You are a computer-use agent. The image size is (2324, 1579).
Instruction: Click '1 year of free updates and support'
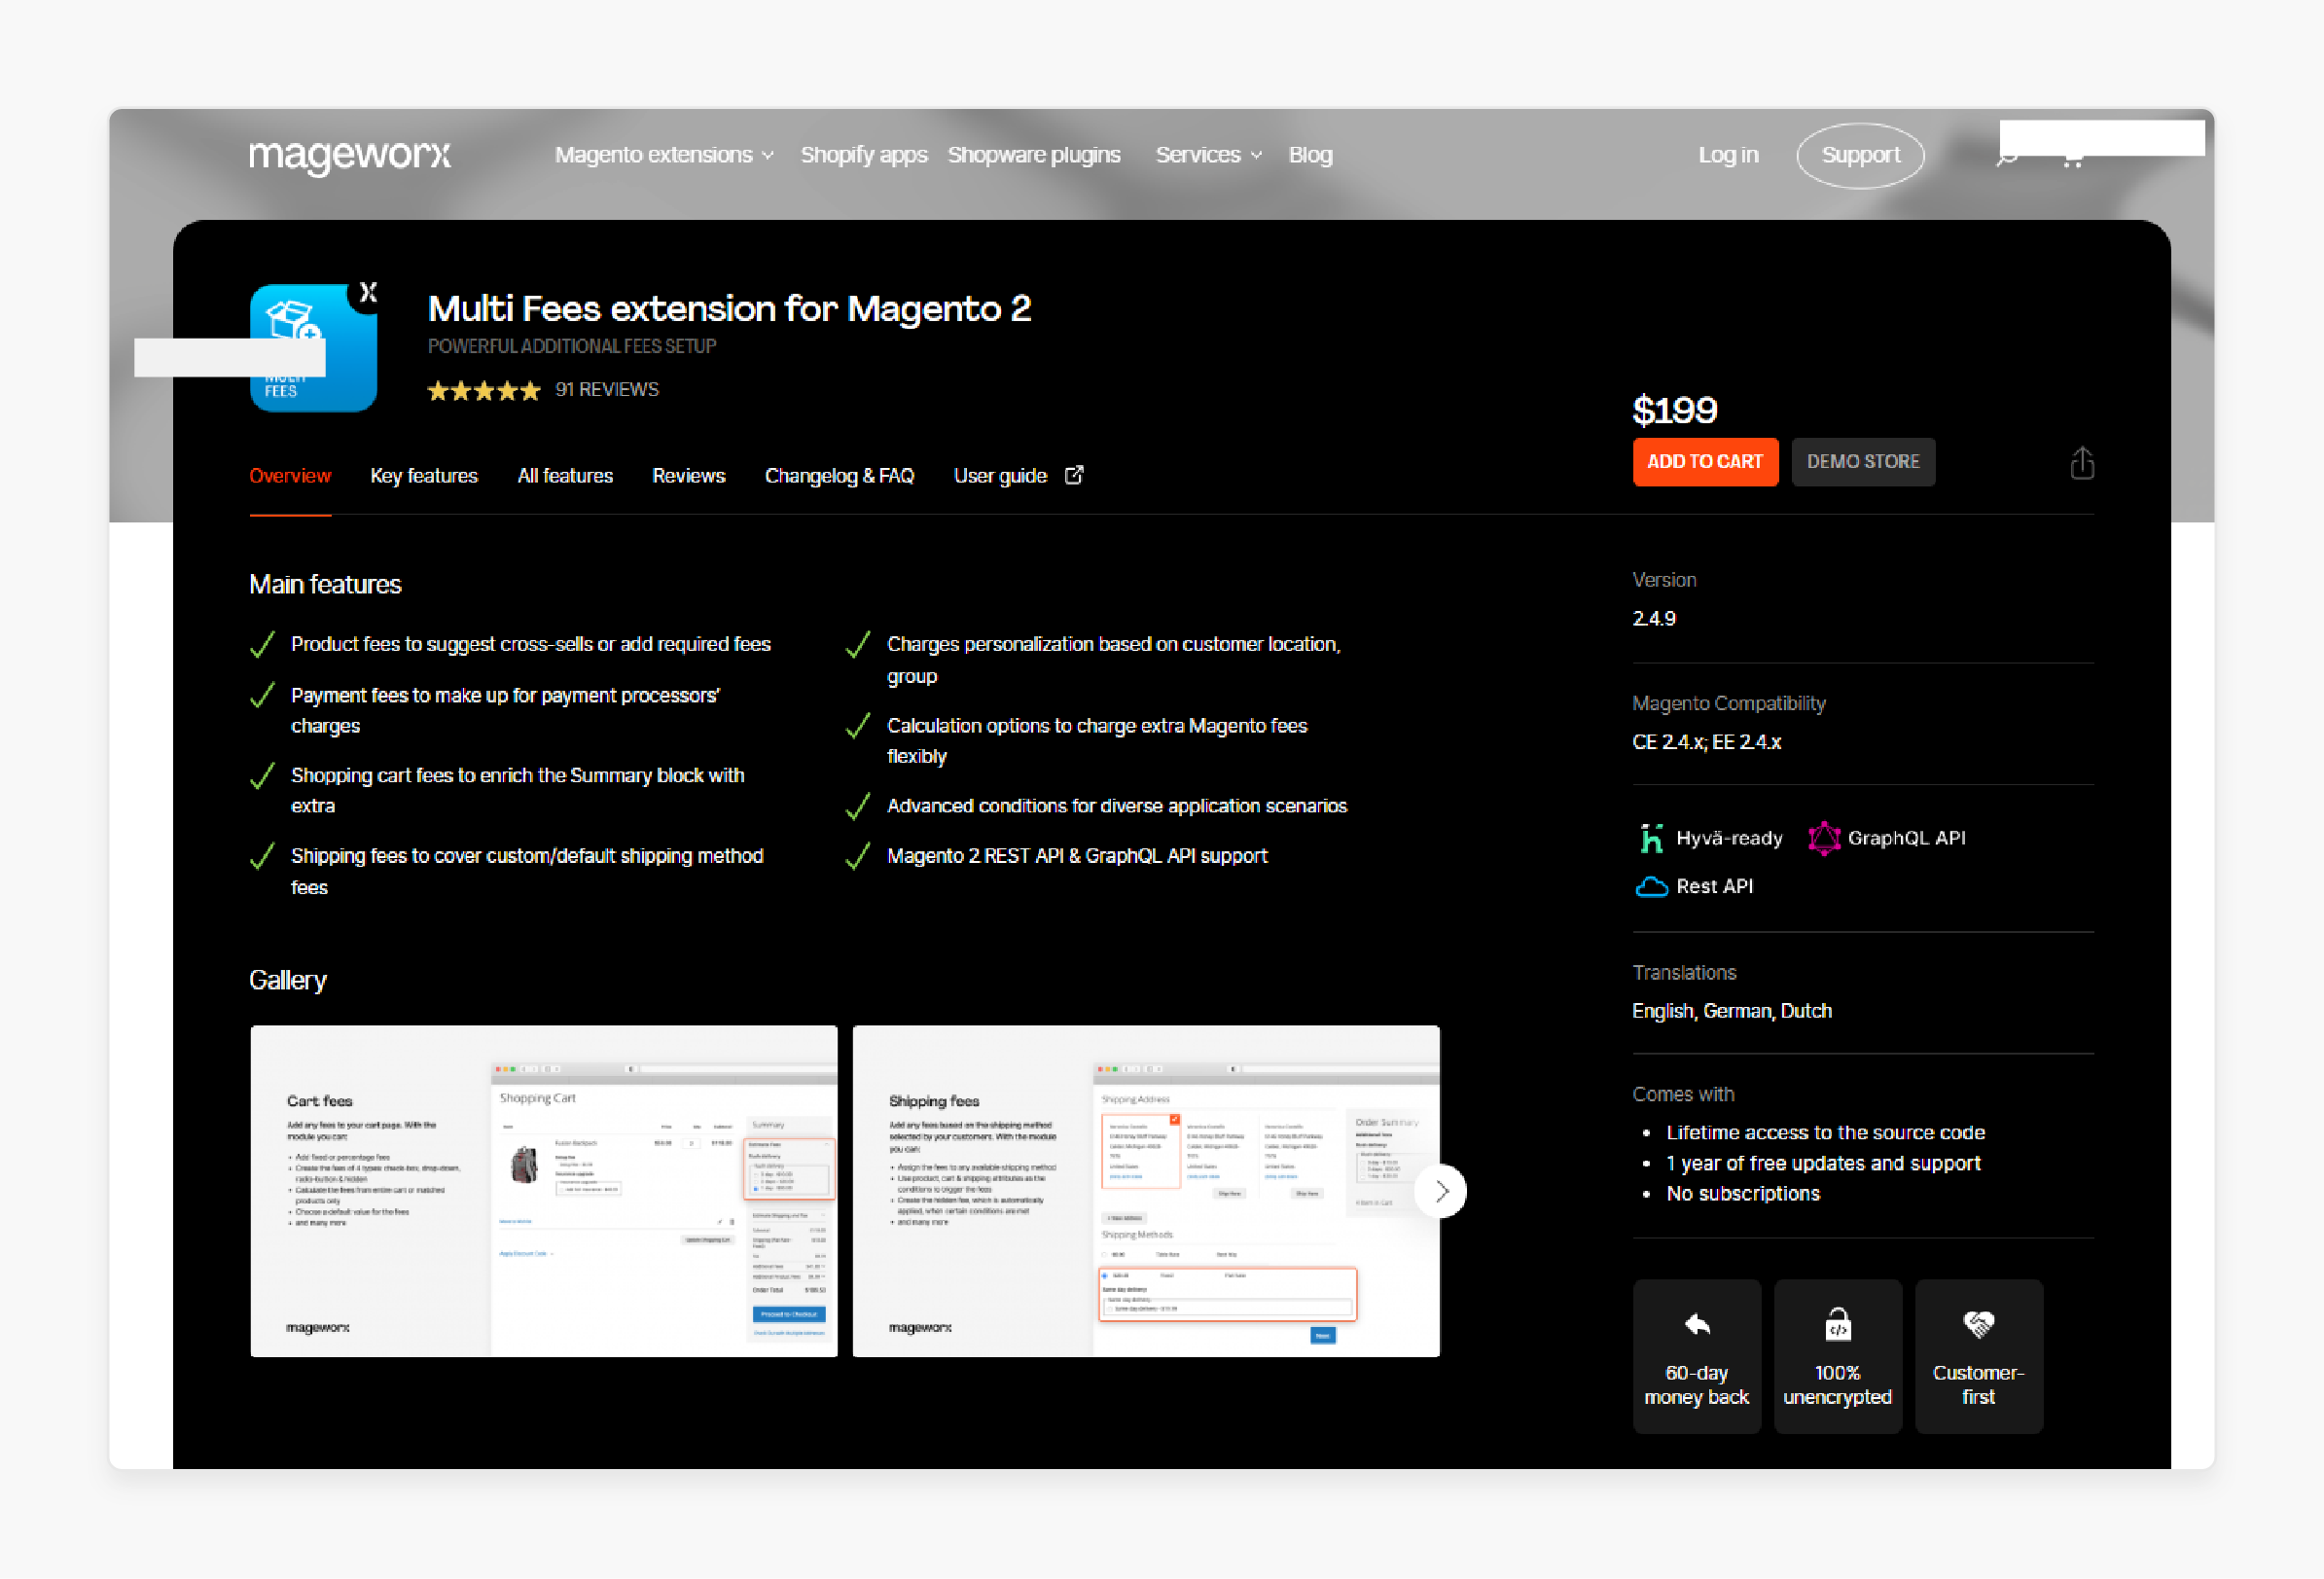(x=1822, y=1163)
